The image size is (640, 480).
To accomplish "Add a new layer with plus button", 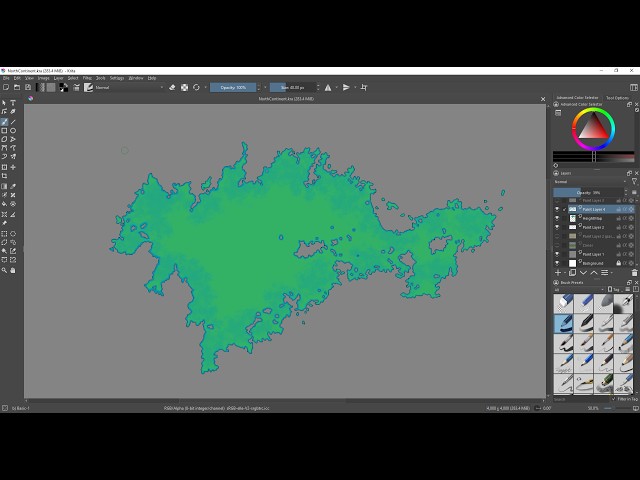I will 558,273.
